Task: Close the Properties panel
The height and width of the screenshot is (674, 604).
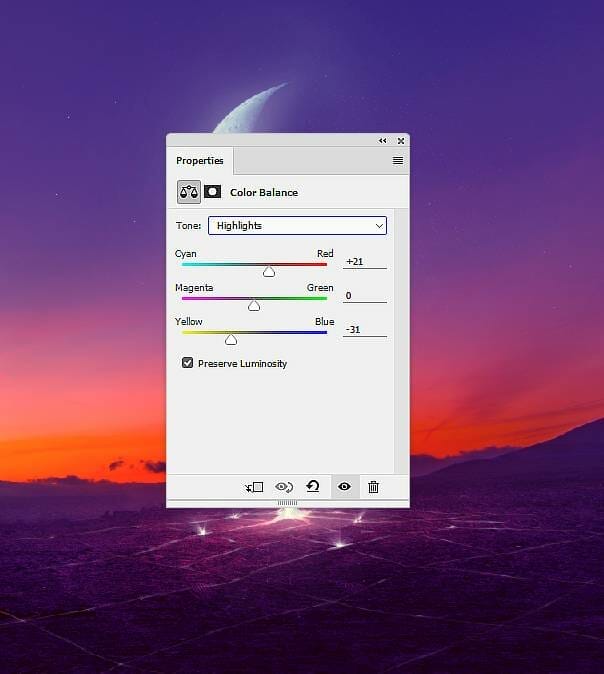Action: pos(401,141)
